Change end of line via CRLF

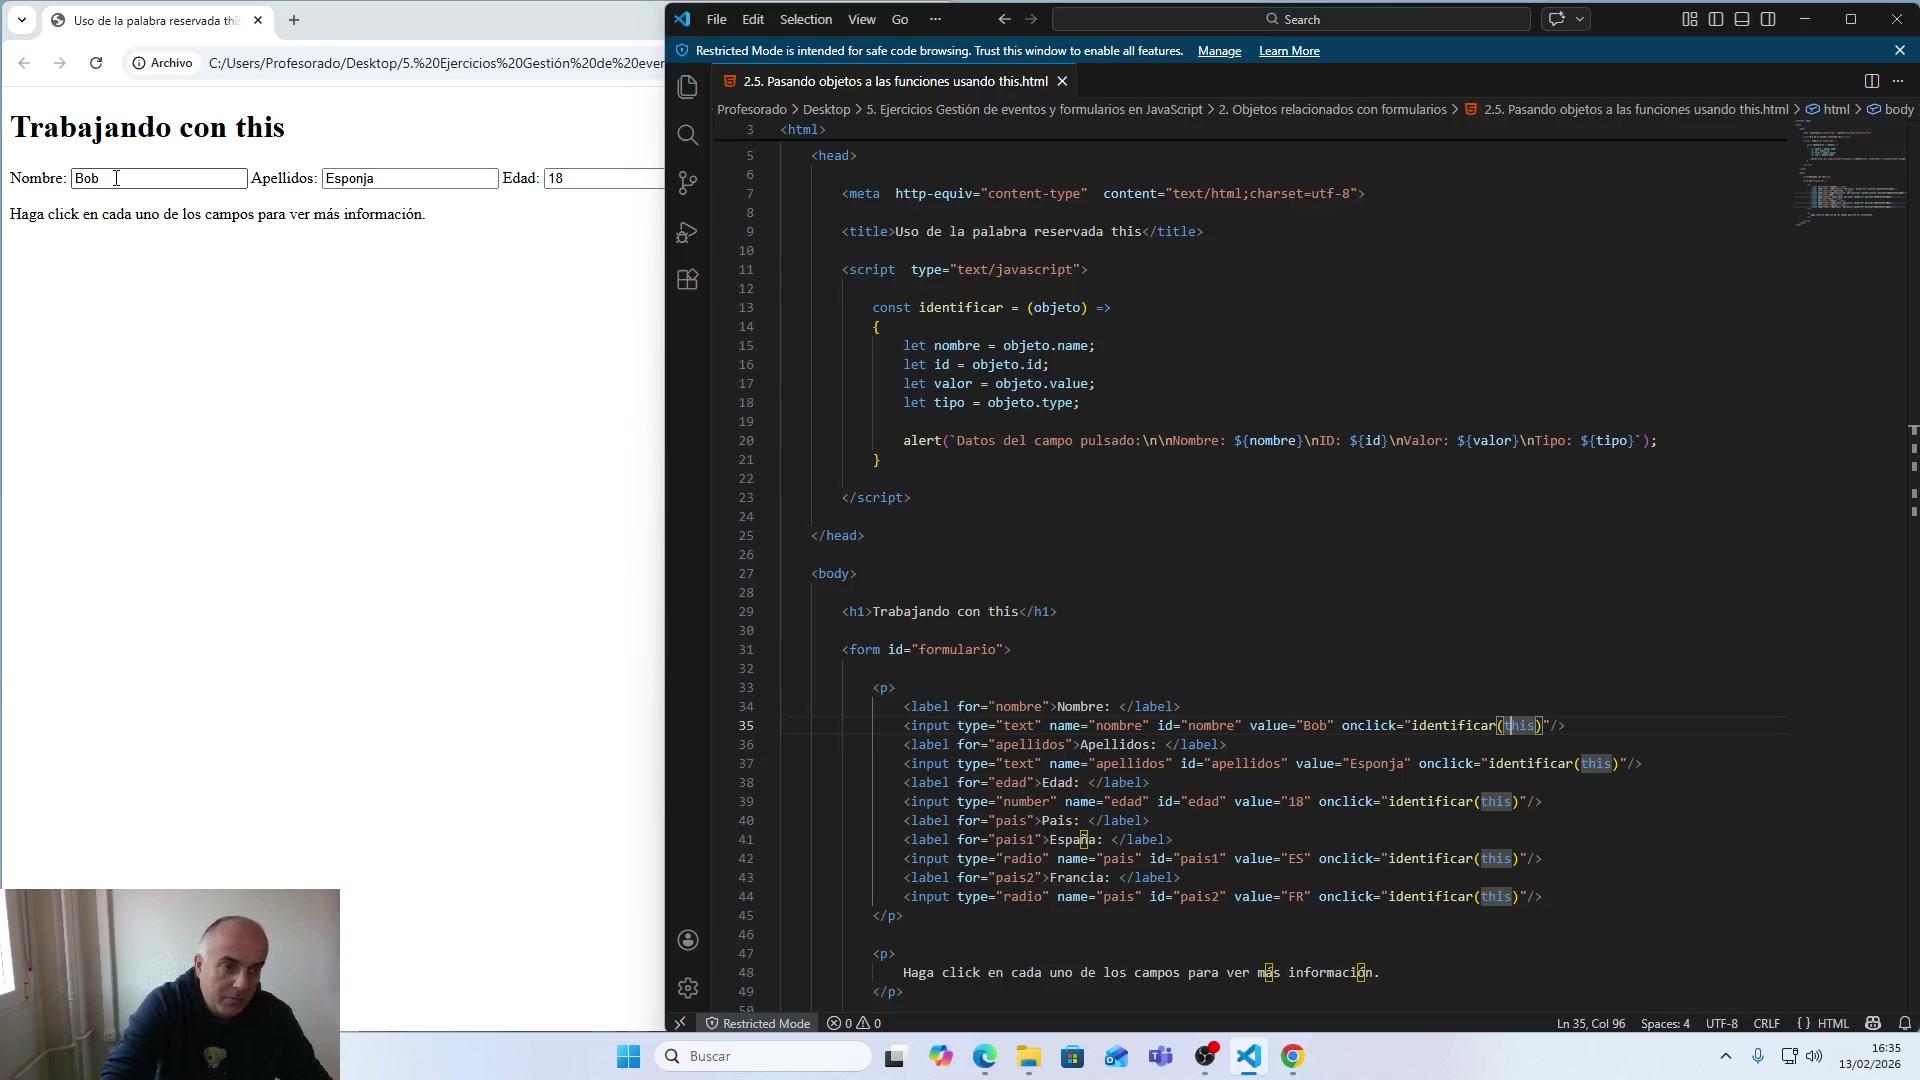(1766, 1023)
